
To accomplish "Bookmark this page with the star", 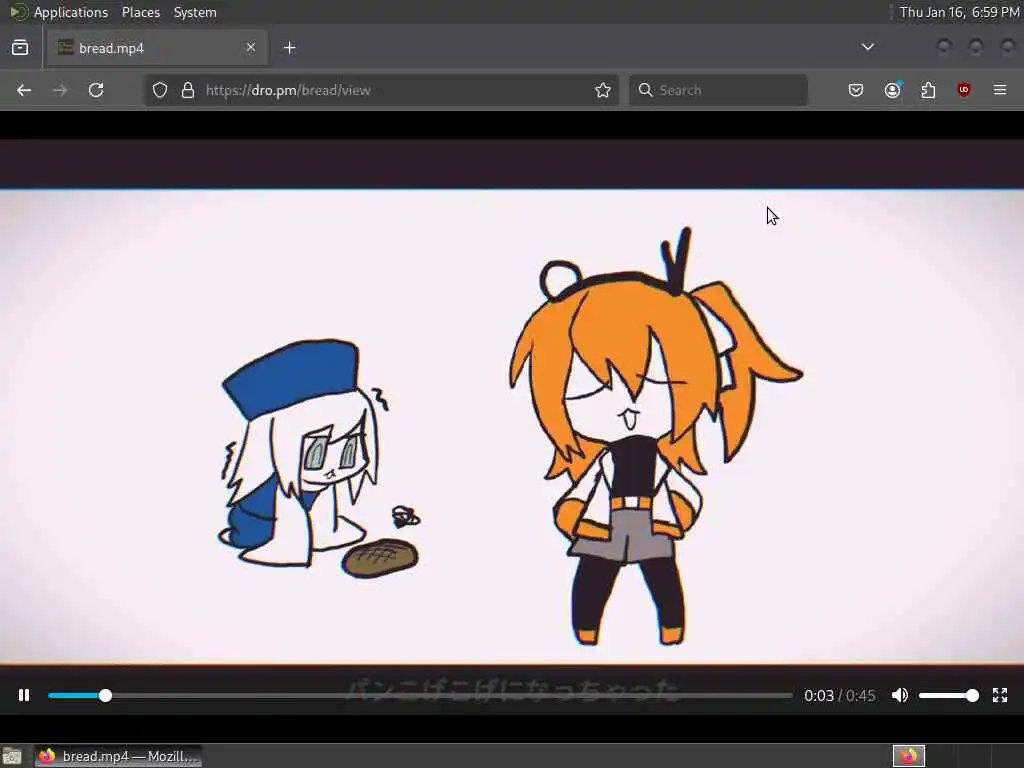I will (x=603, y=90).
